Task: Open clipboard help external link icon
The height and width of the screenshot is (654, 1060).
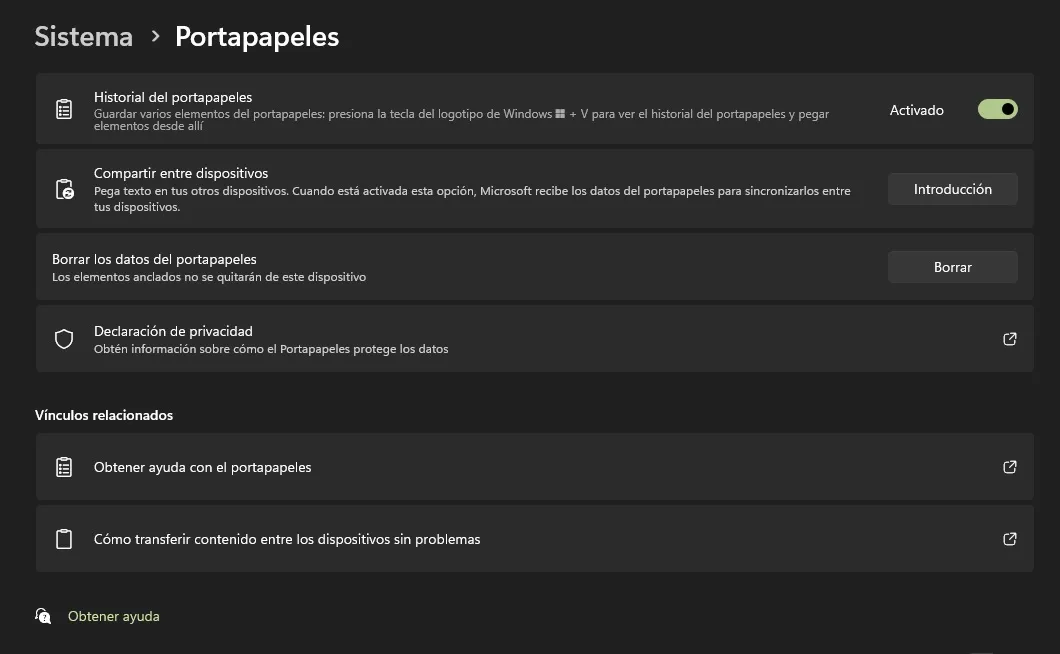Action: click(1010, 467)
